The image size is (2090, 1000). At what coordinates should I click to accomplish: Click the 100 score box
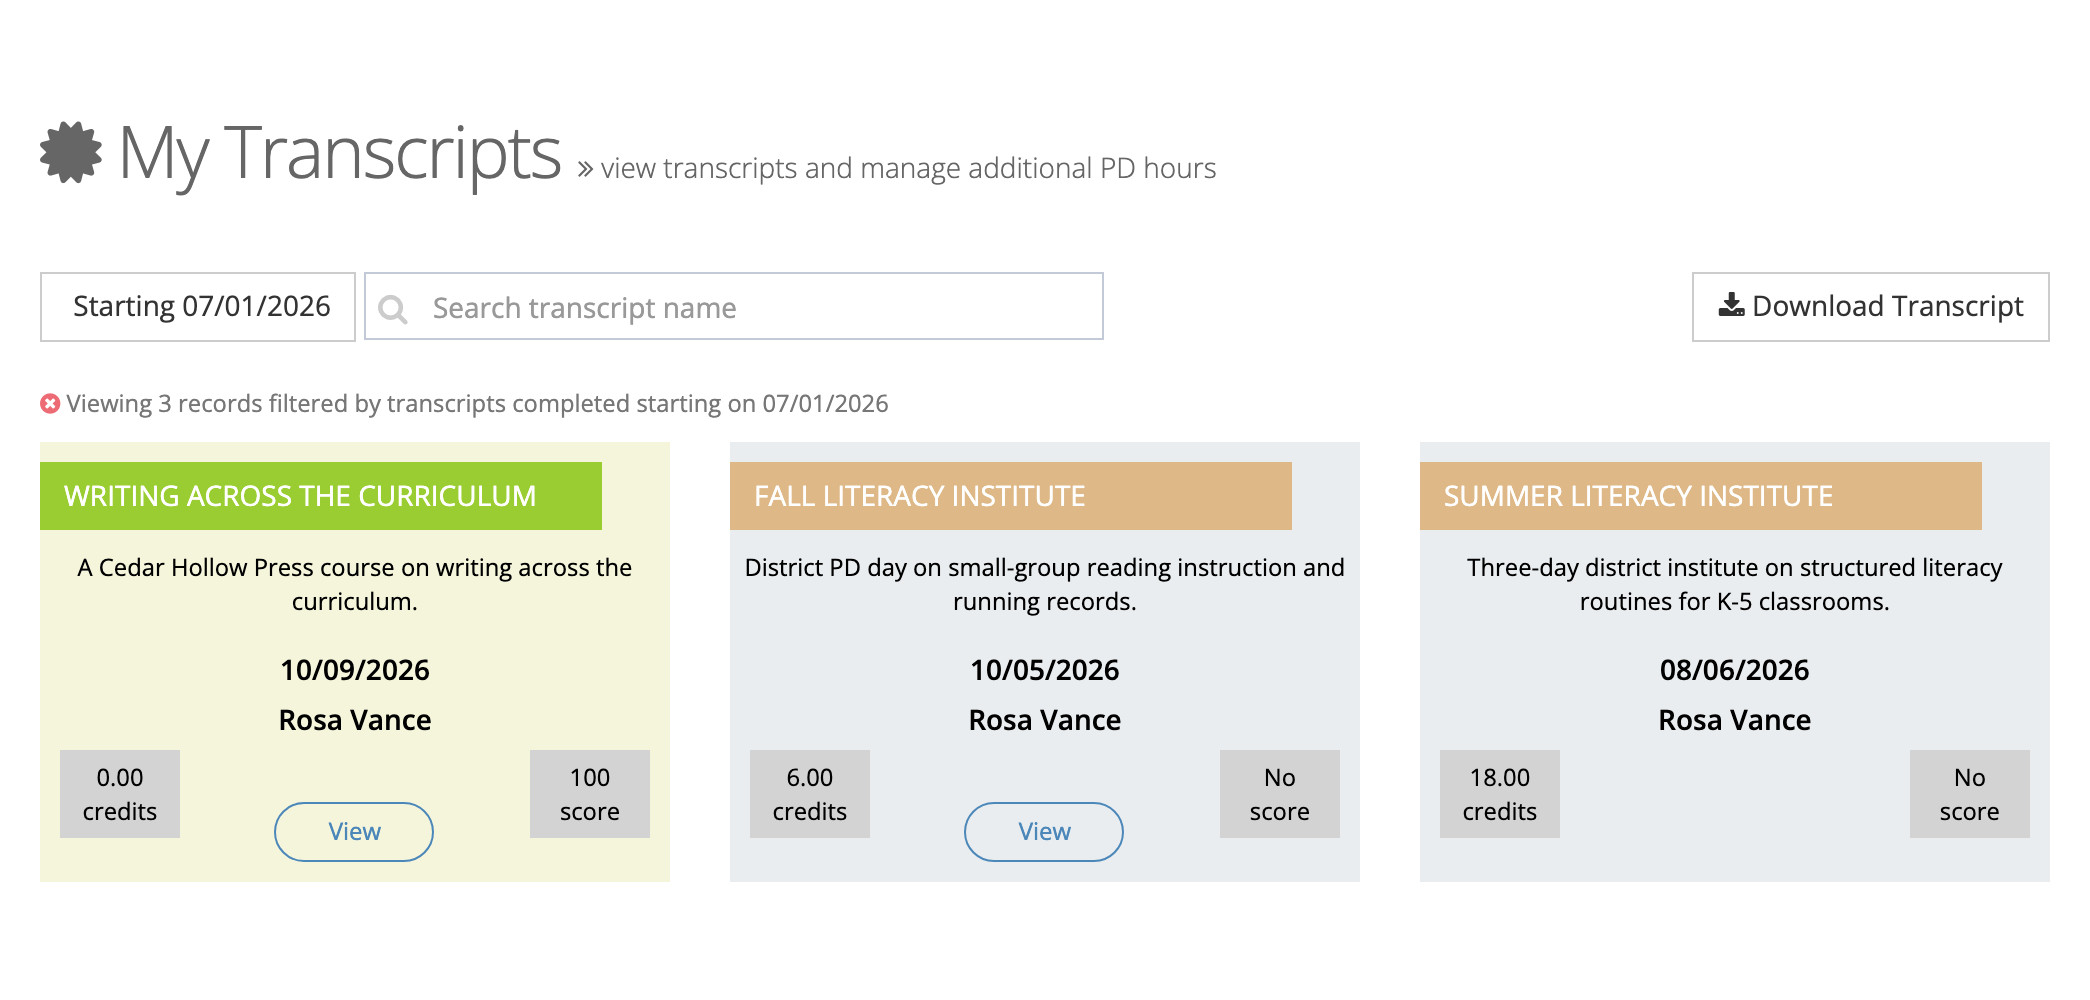pyautogui.click(x=590, y=794)
